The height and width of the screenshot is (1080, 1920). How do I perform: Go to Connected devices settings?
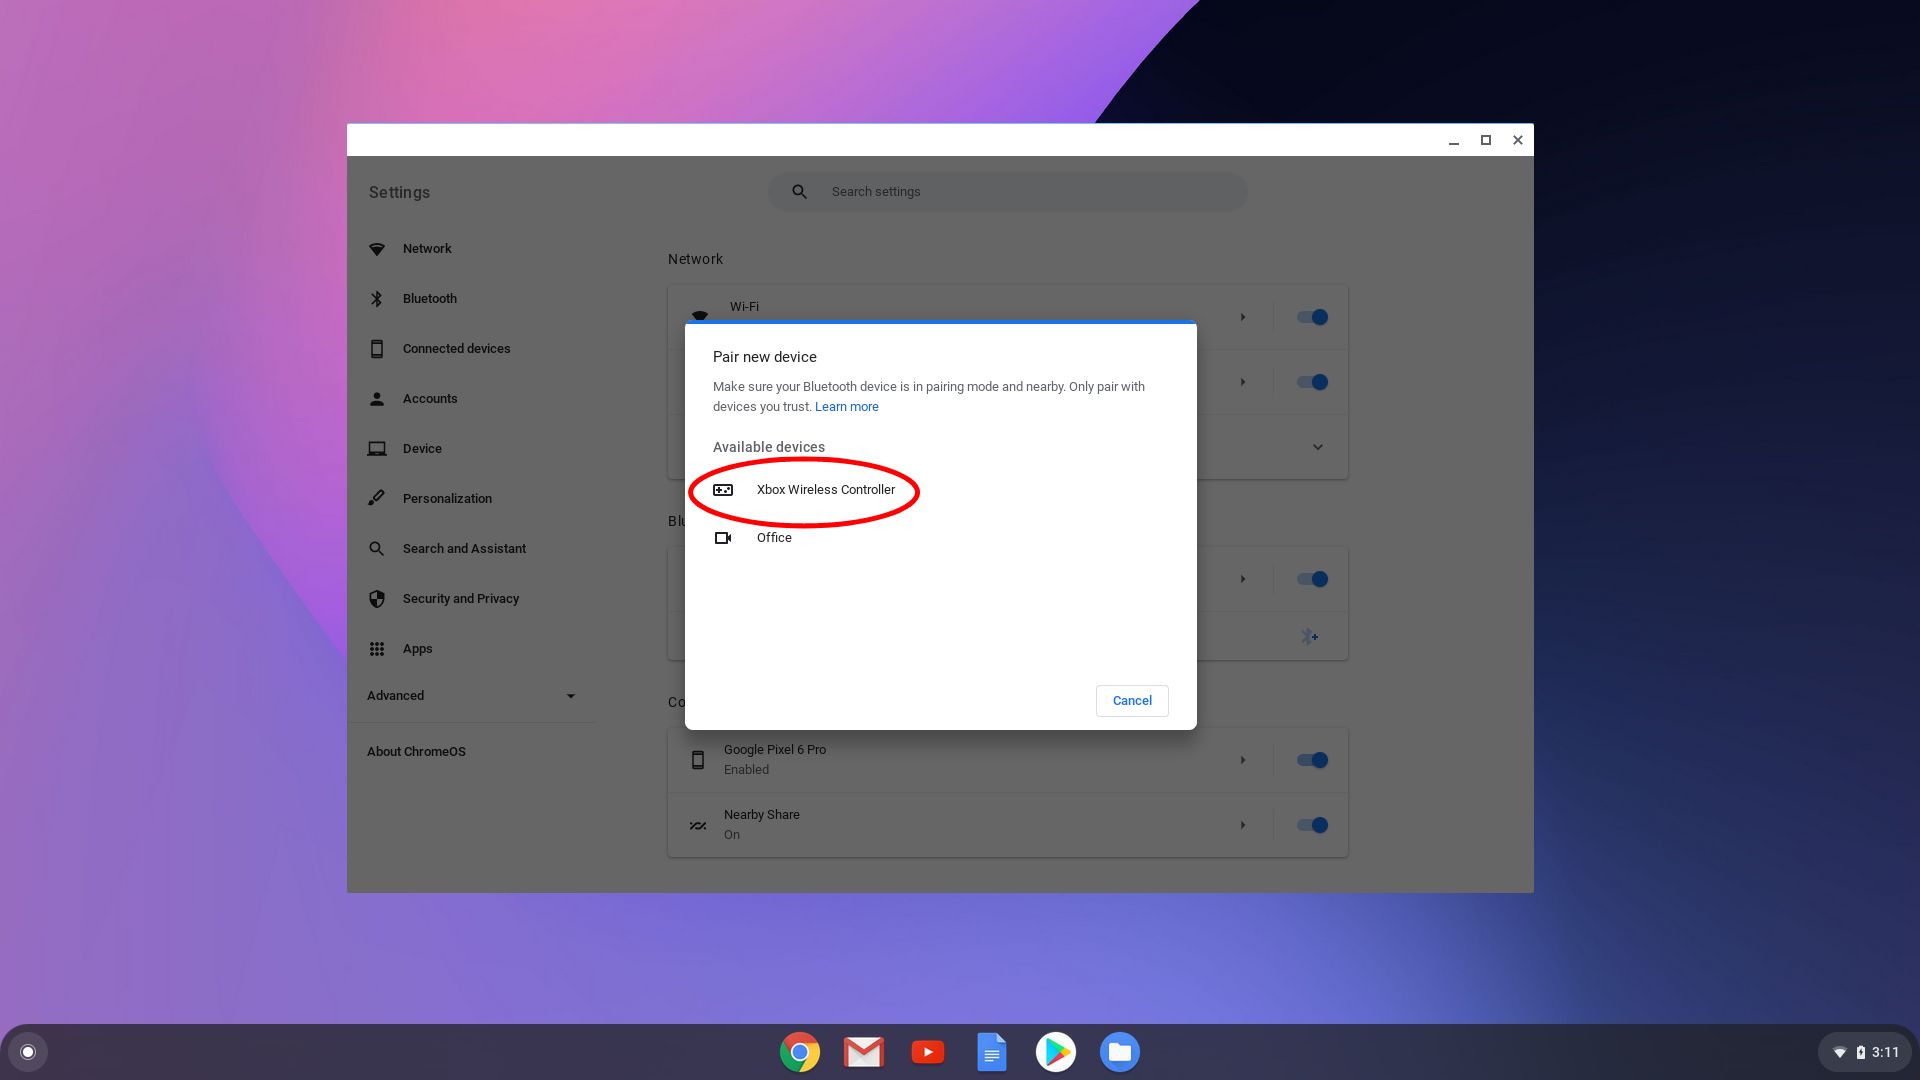pos(456,349)
